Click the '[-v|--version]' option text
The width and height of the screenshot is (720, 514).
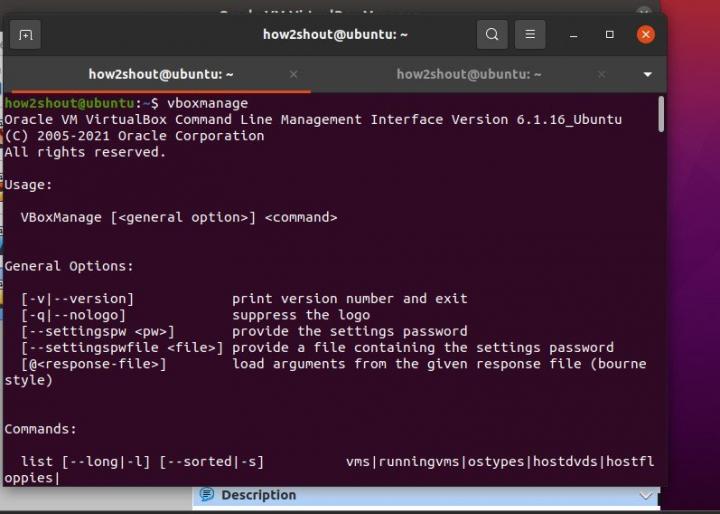click(77, 298)
